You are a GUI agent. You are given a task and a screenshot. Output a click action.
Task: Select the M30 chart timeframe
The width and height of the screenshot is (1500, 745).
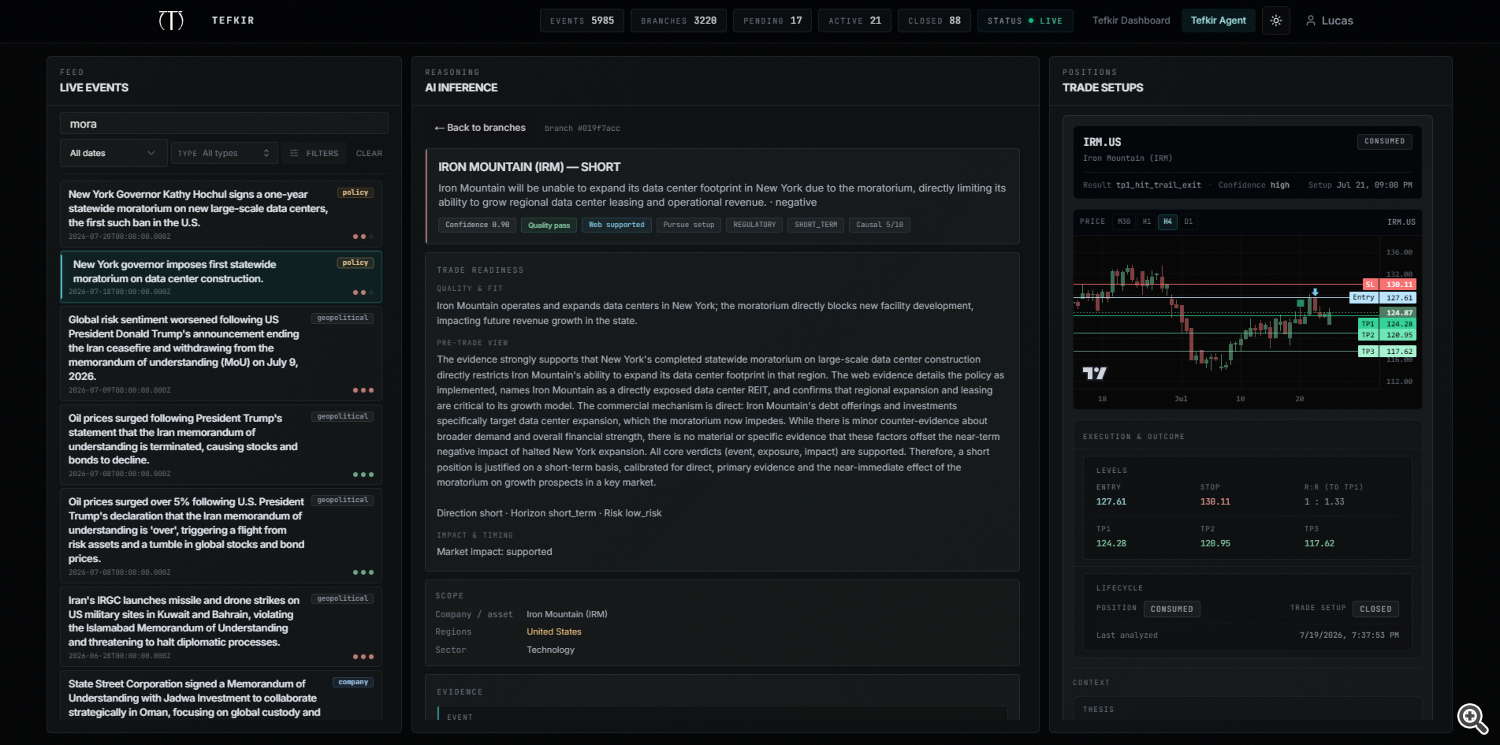(x=1125, y=221)
